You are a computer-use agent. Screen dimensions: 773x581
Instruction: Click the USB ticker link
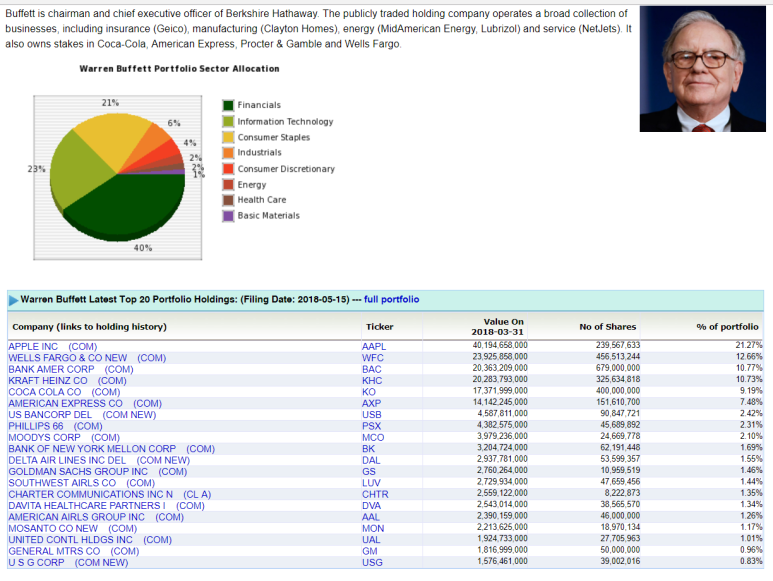pos(372,414)
